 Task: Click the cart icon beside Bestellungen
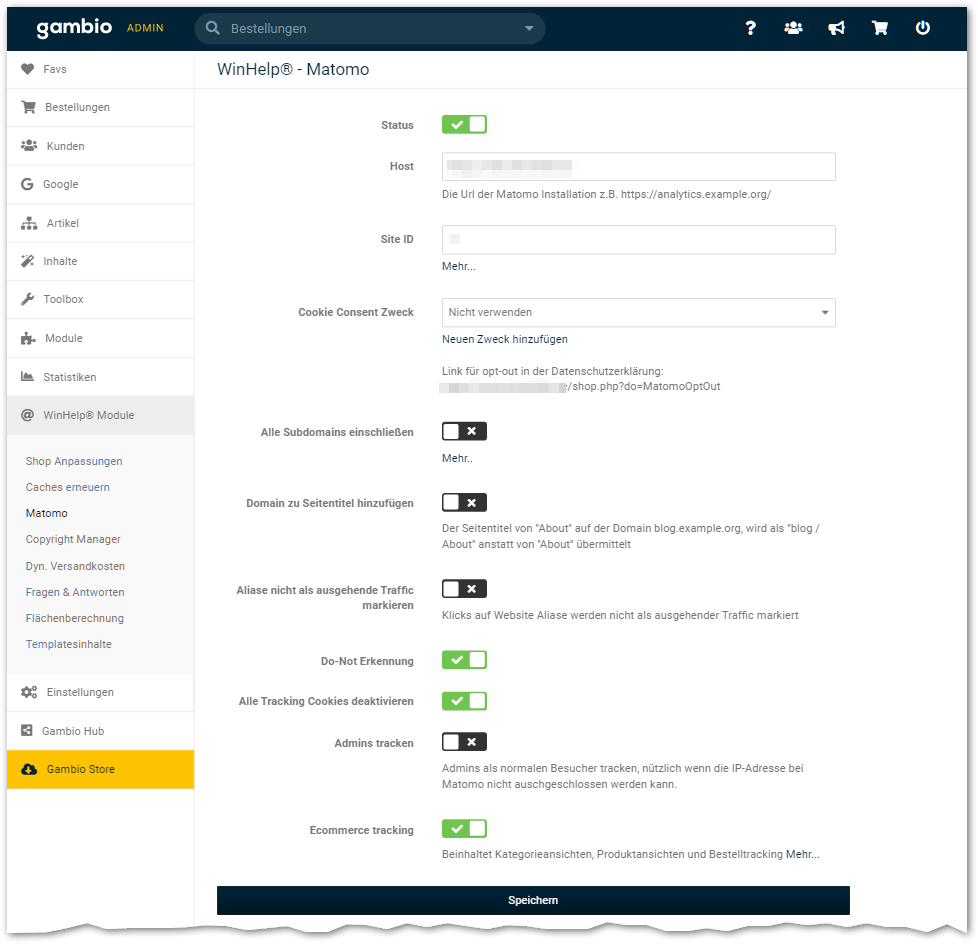click(x=28, y=107)
